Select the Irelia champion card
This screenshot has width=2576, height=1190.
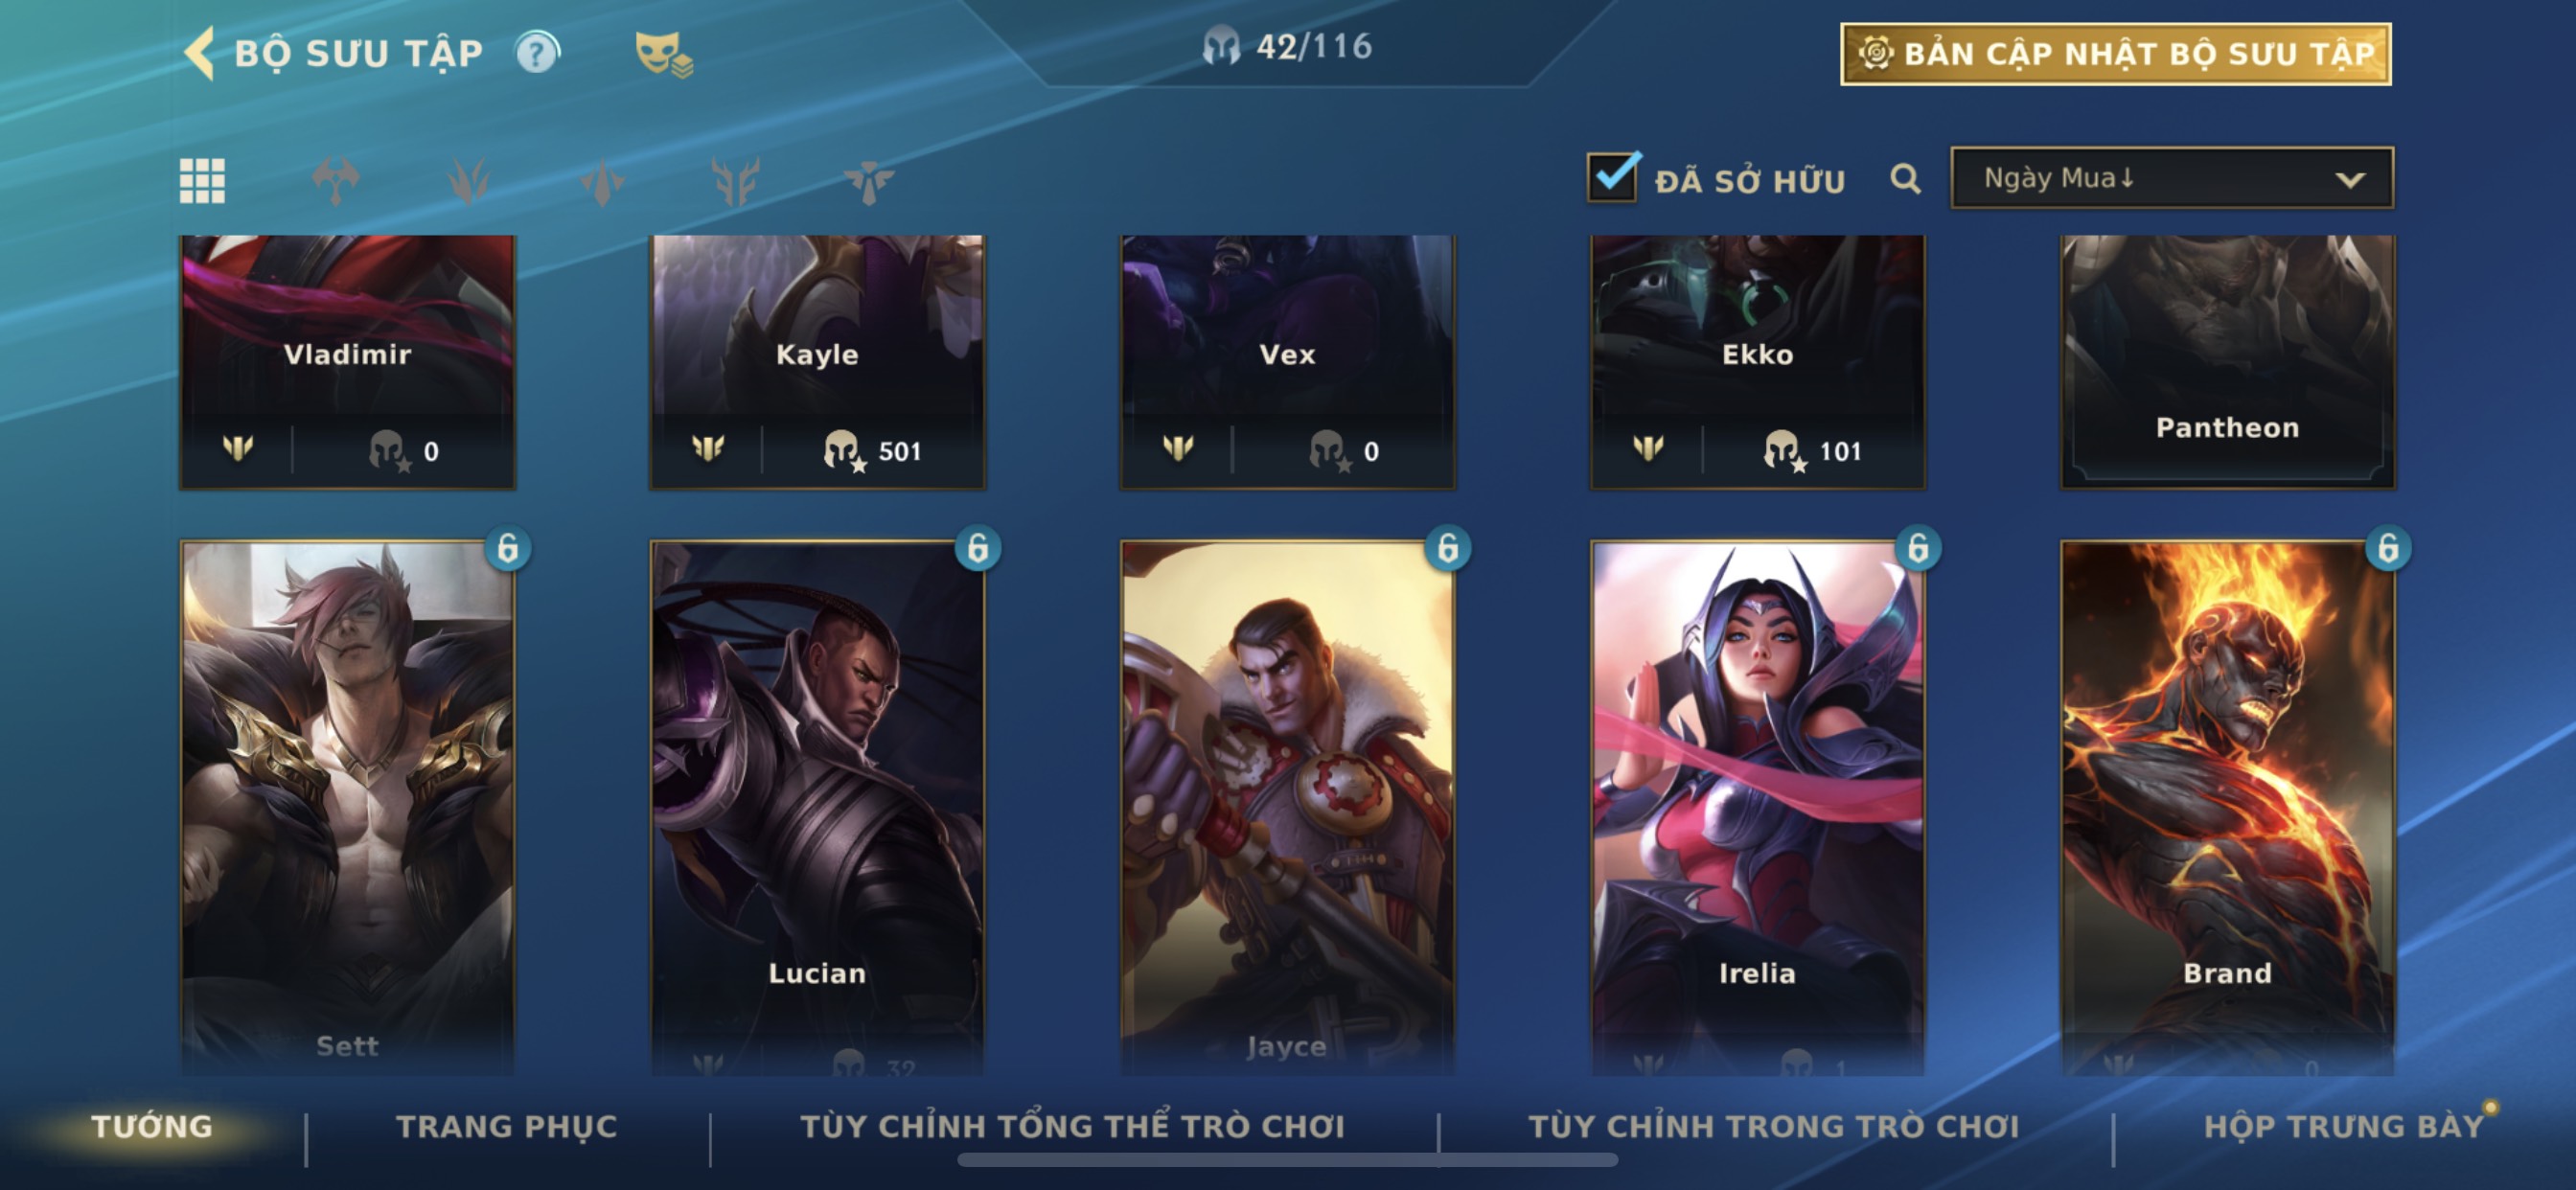1757,808
